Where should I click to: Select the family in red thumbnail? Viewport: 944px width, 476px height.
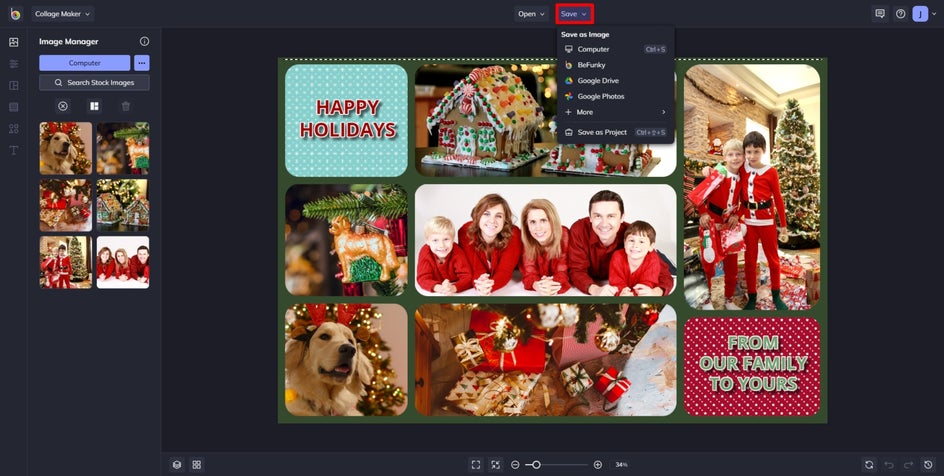point(123,262)
